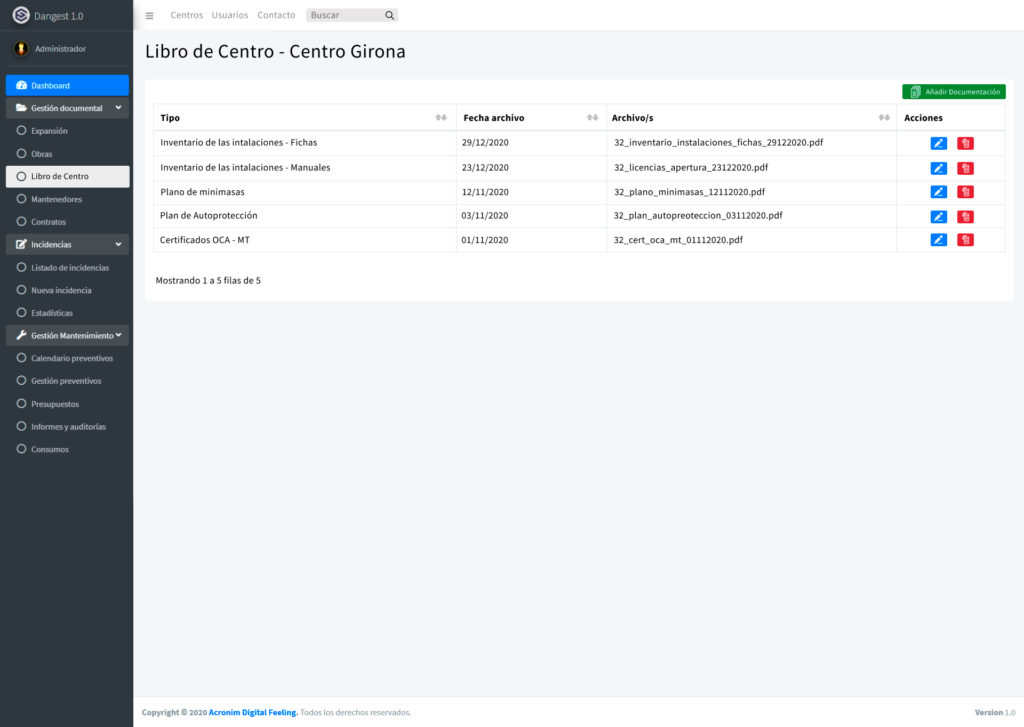Delete the Plan de Autoprotección document
Screen dimensions: 1024x727
pyautogui.click(x=965, y=216)
